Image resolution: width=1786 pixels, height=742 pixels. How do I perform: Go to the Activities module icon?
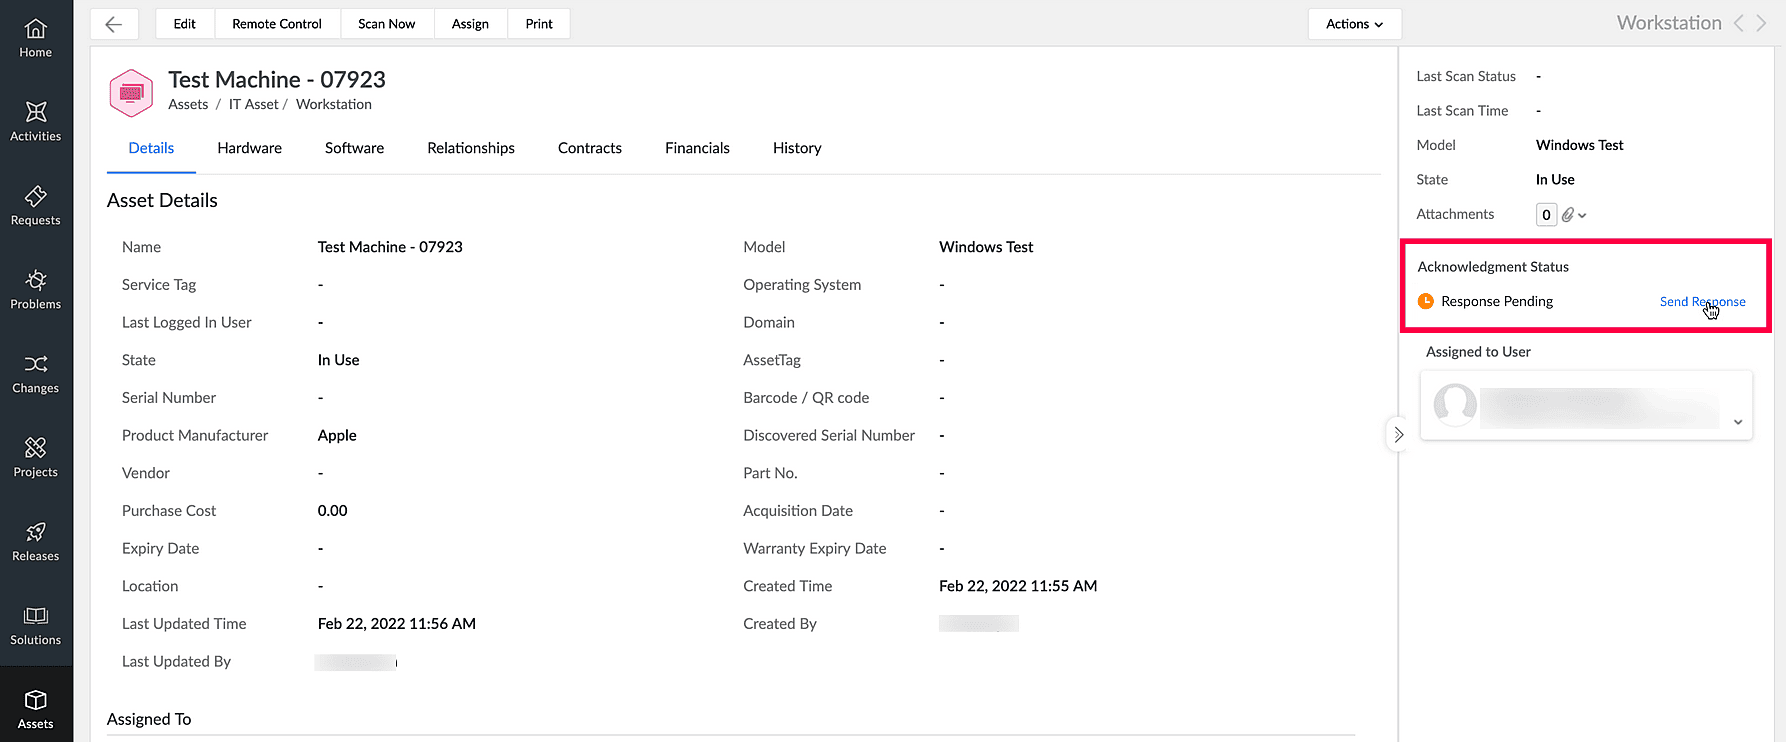click(x=36, y=112)
